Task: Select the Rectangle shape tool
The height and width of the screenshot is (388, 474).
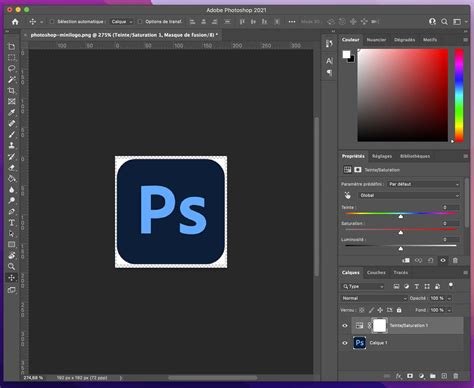Action: click(x=12, y=244)
